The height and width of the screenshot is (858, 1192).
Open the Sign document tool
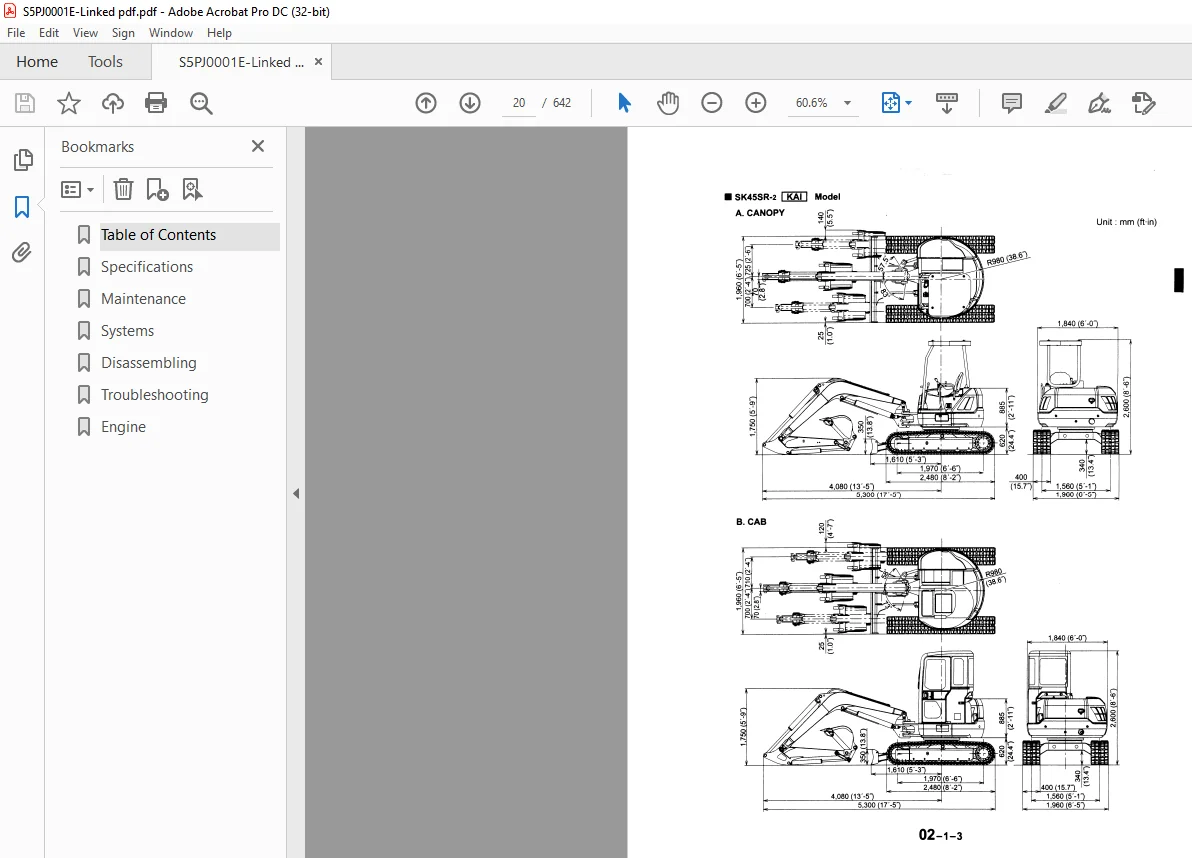(1099, 103)
